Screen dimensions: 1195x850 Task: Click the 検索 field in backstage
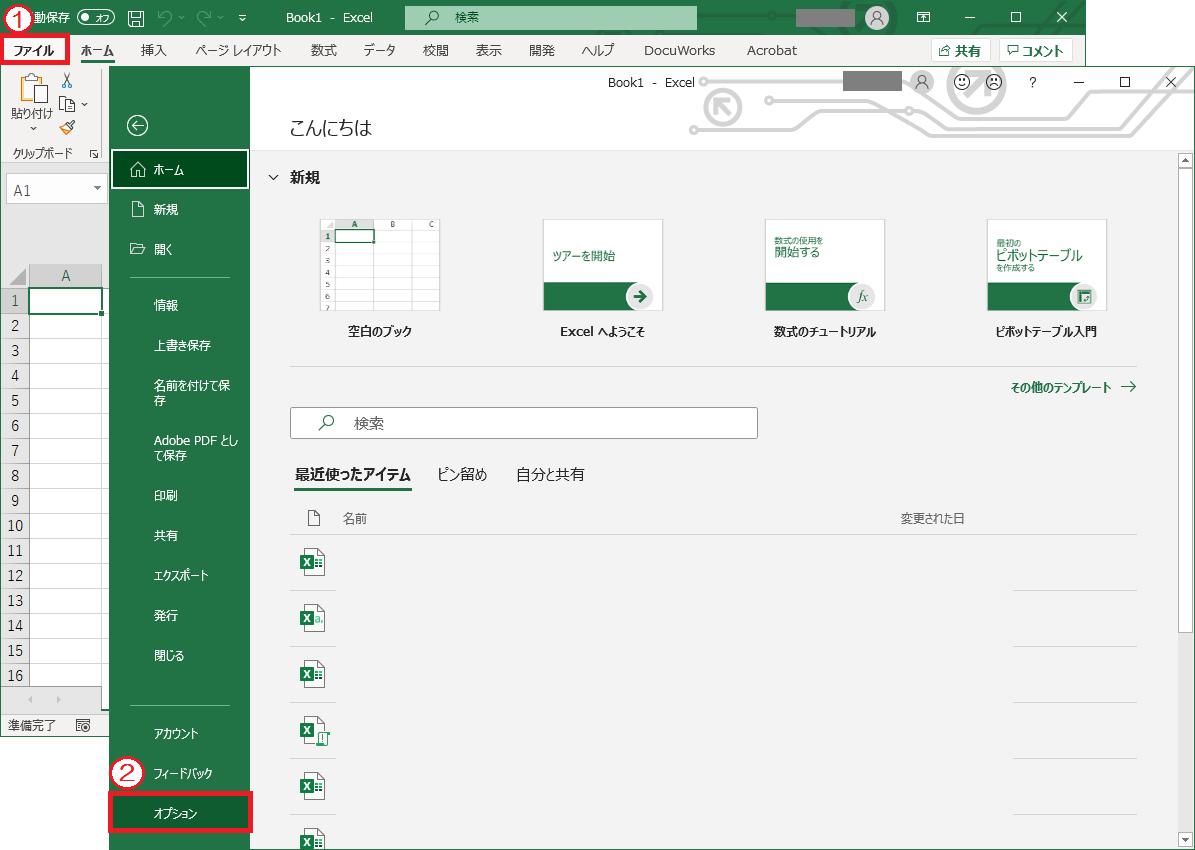[x=523, y=423]
